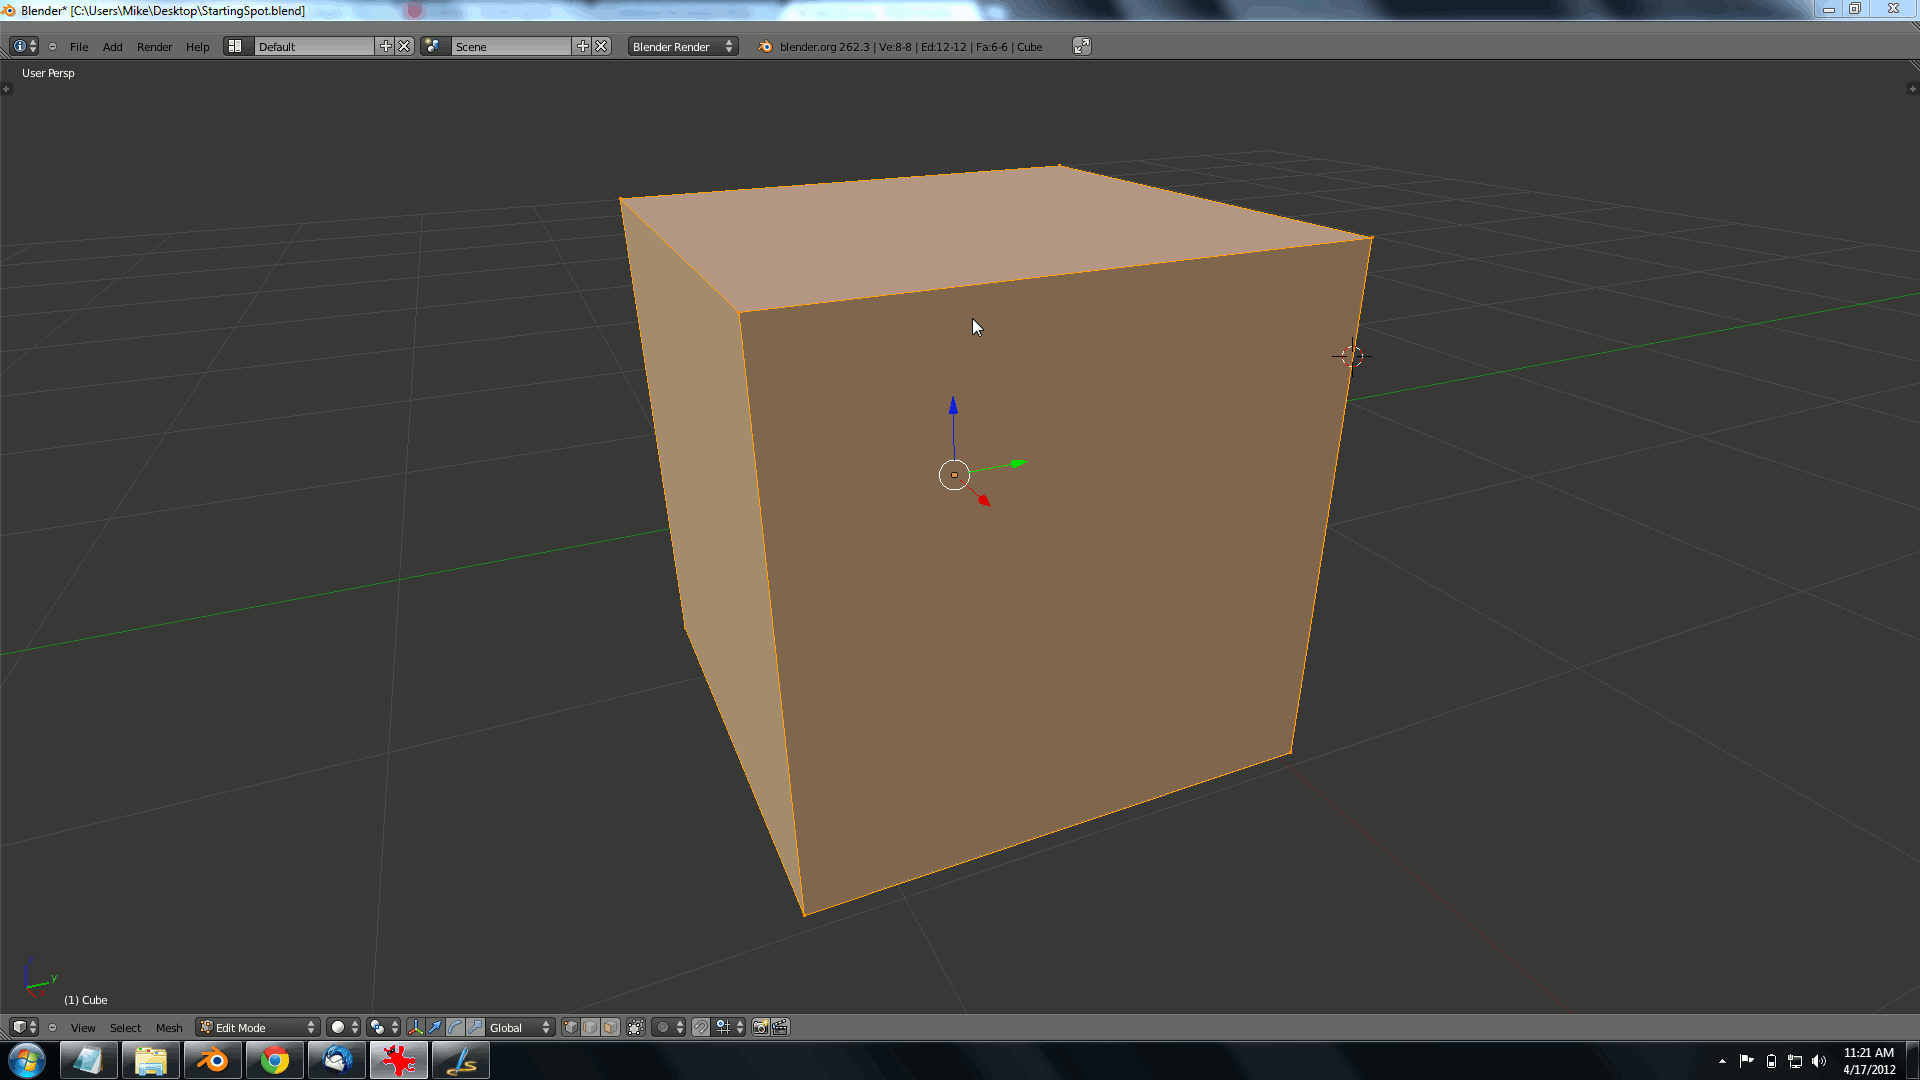
Task: Toggle fullscreen with the back-to-previous icon
Action: [x=1082, y=47]
